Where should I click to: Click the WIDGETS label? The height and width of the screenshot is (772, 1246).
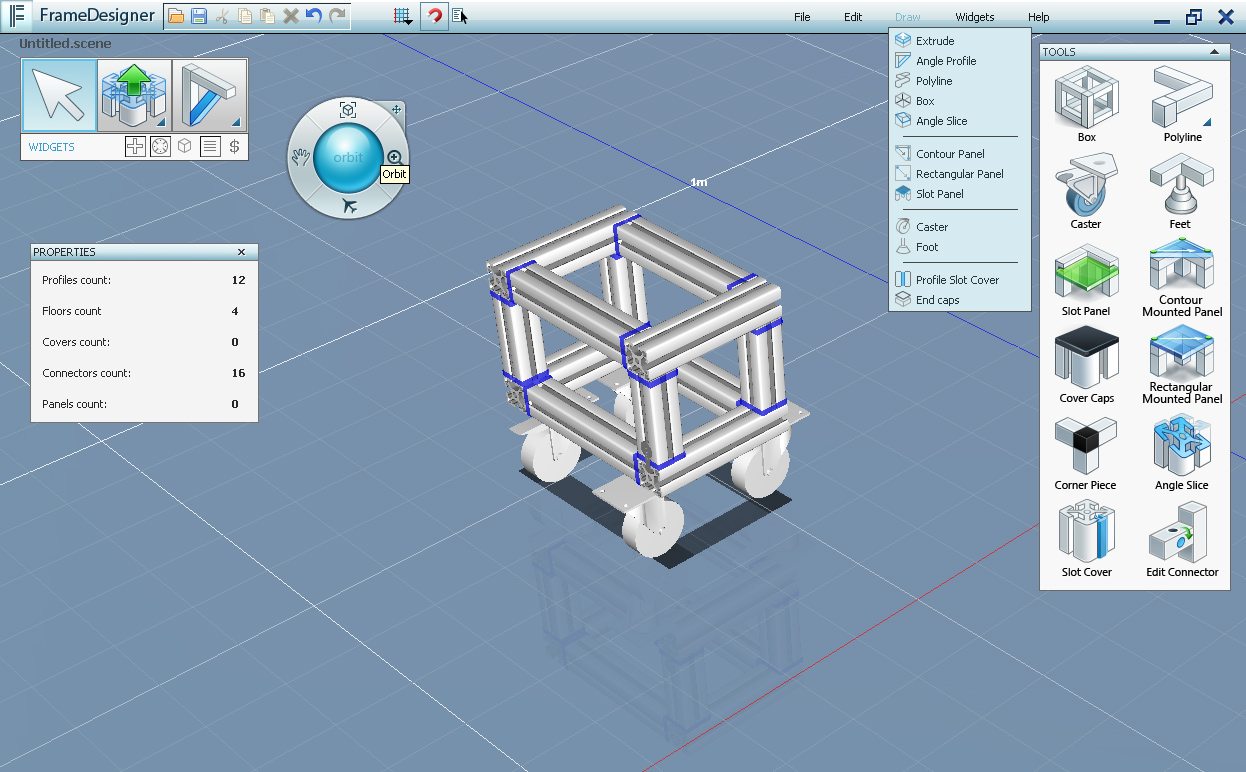coord(51,147)
